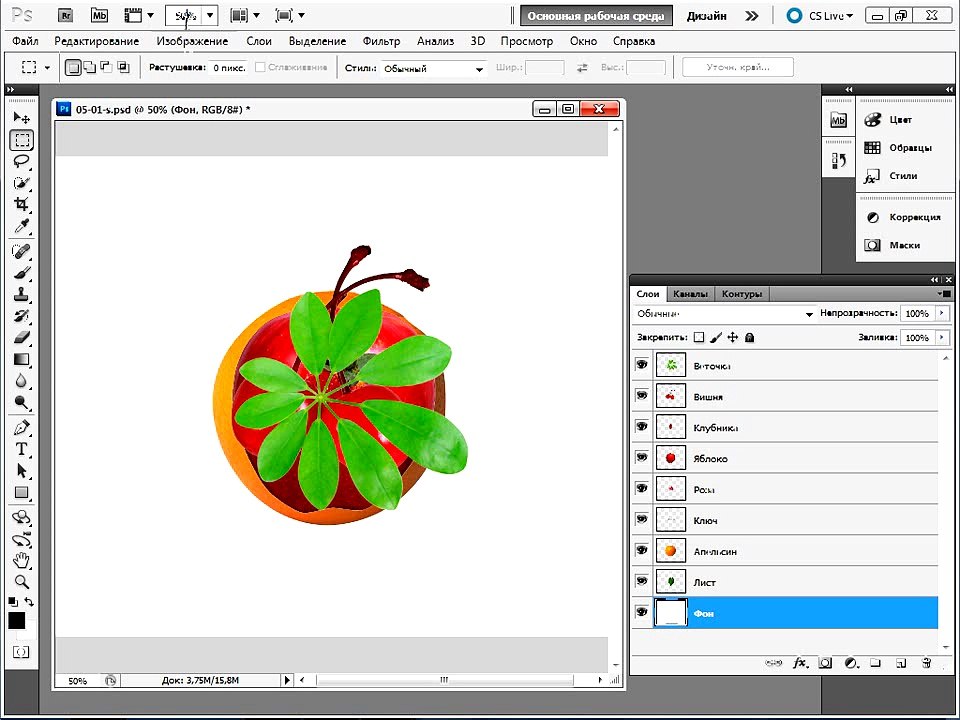Hide the Апельсин layer
The height and width of the screenshot is (720, 960).
coord(642,550)
